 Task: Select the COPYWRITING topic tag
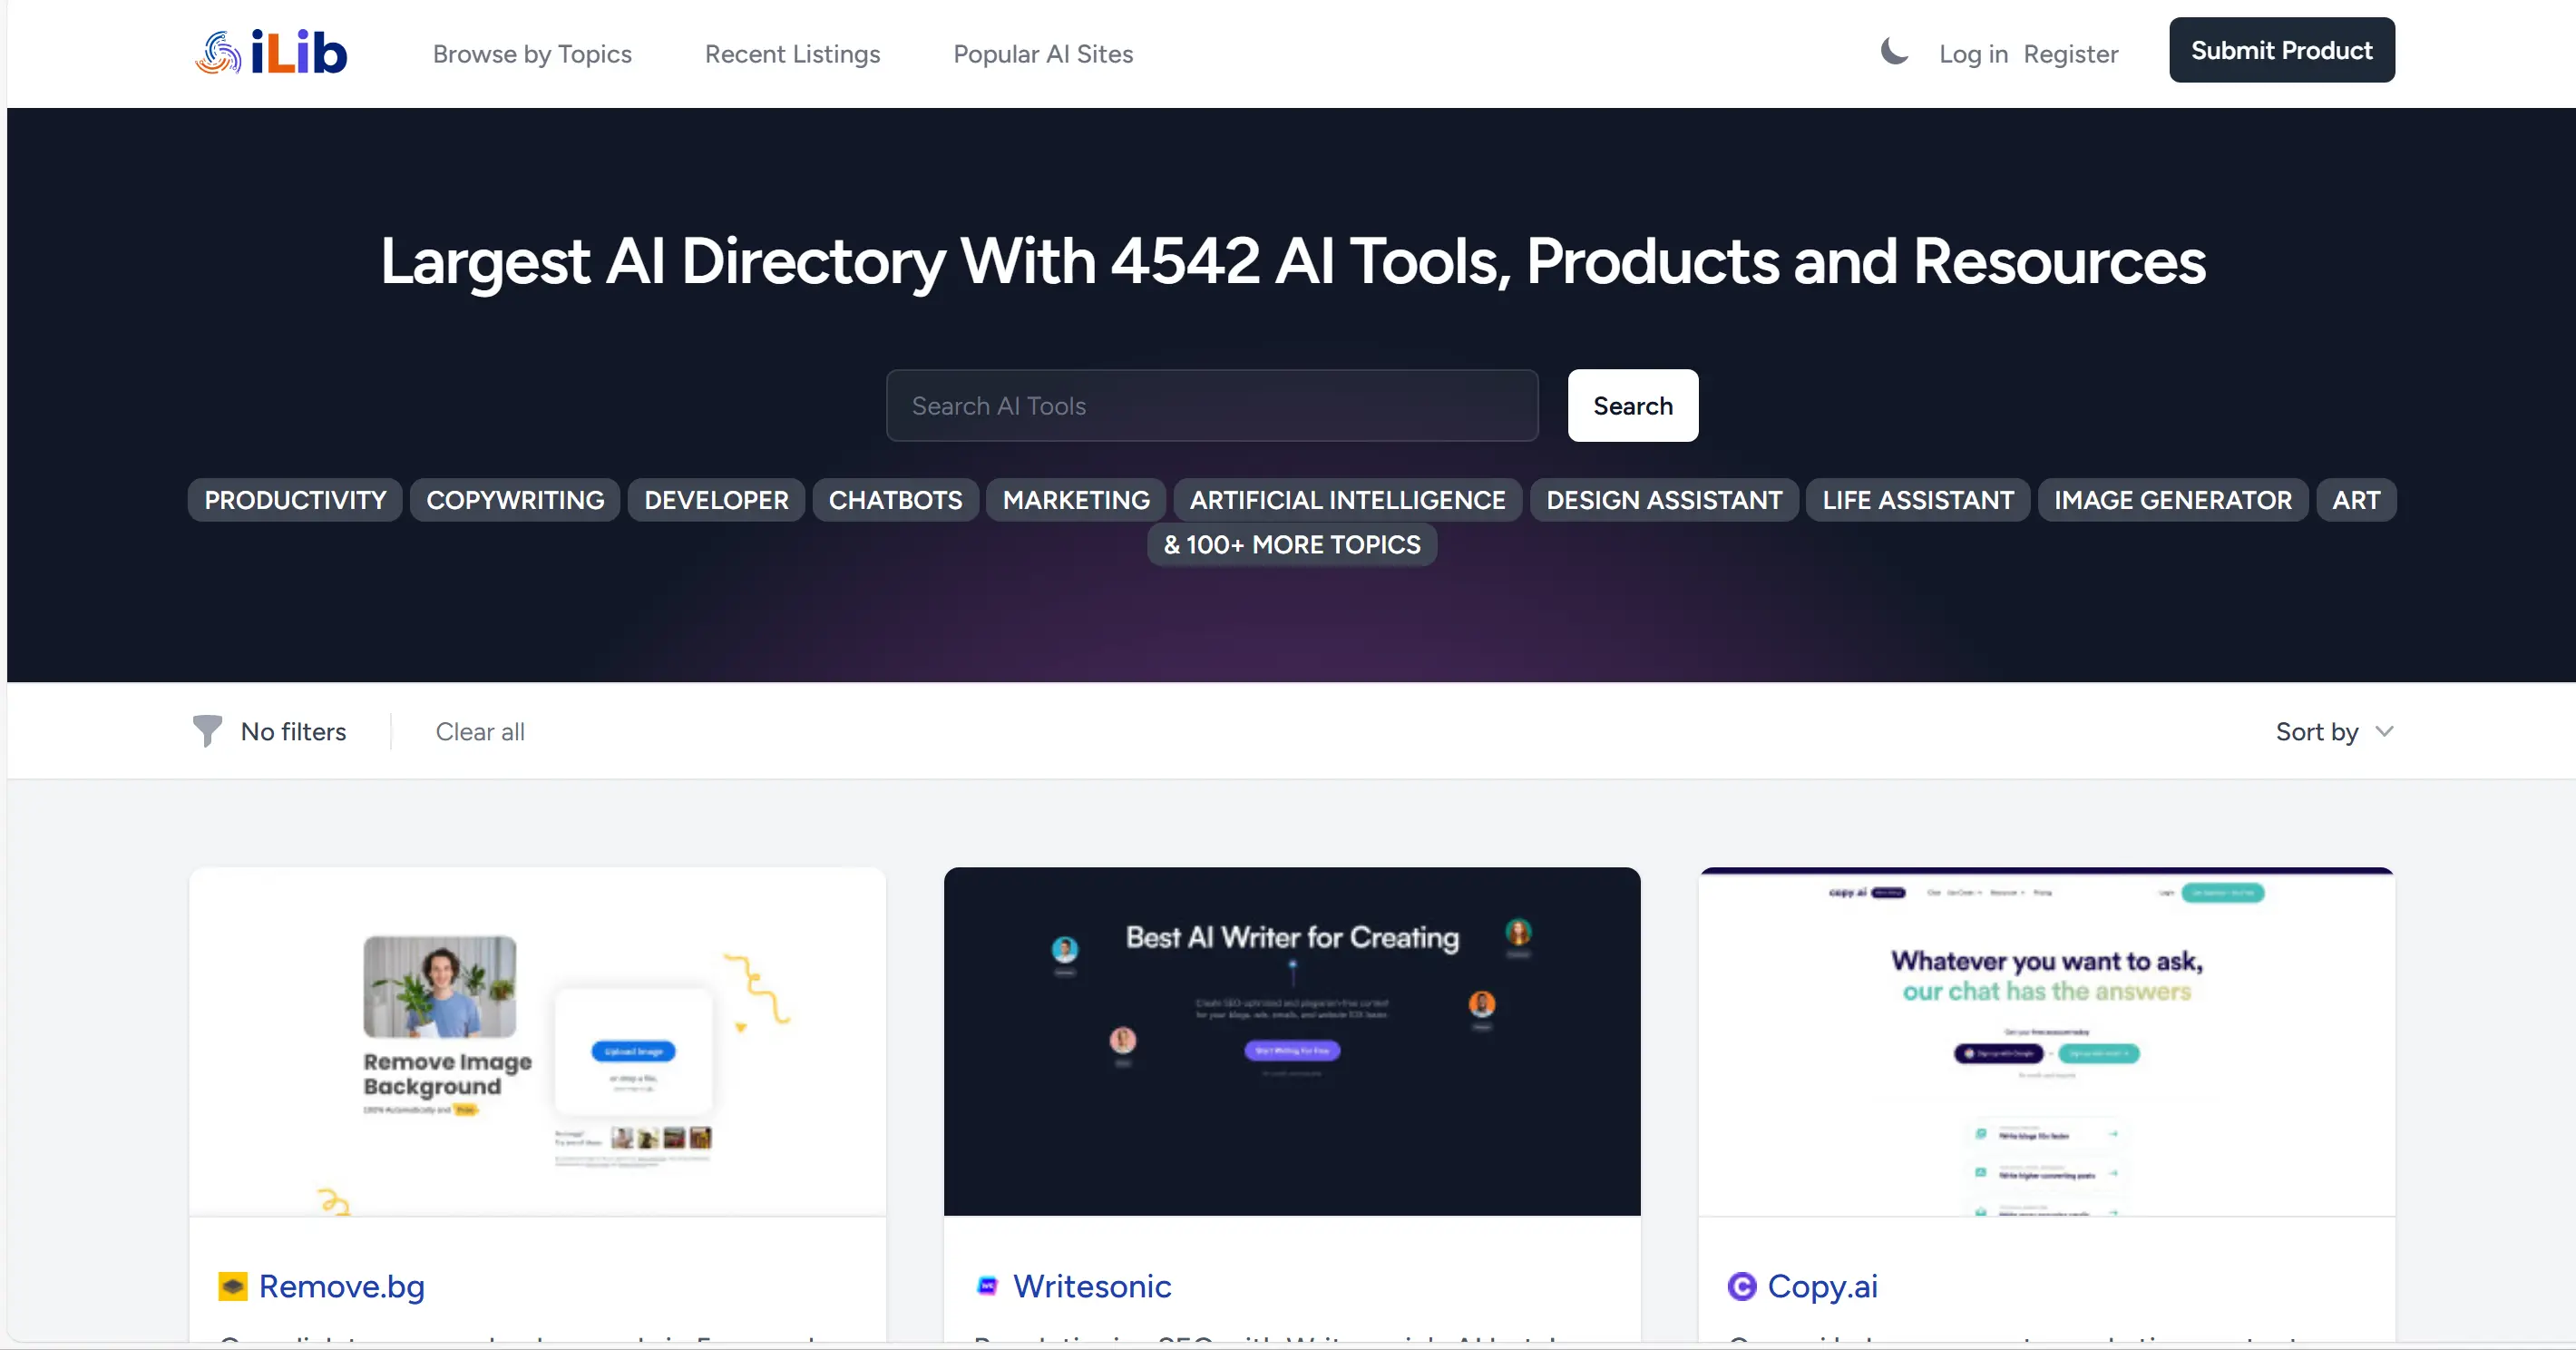click(515, 500)
